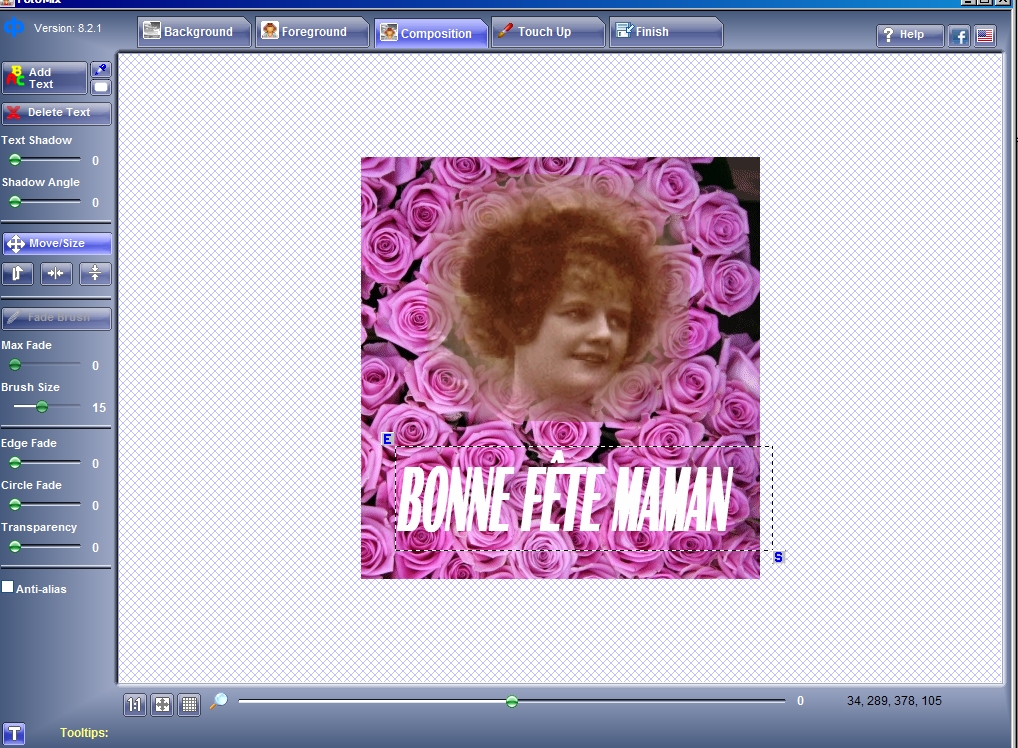The width and height of the screenshot is (1018, 748).
Task: Click the blue FotoMix logo icon
Action: [14, 29]
